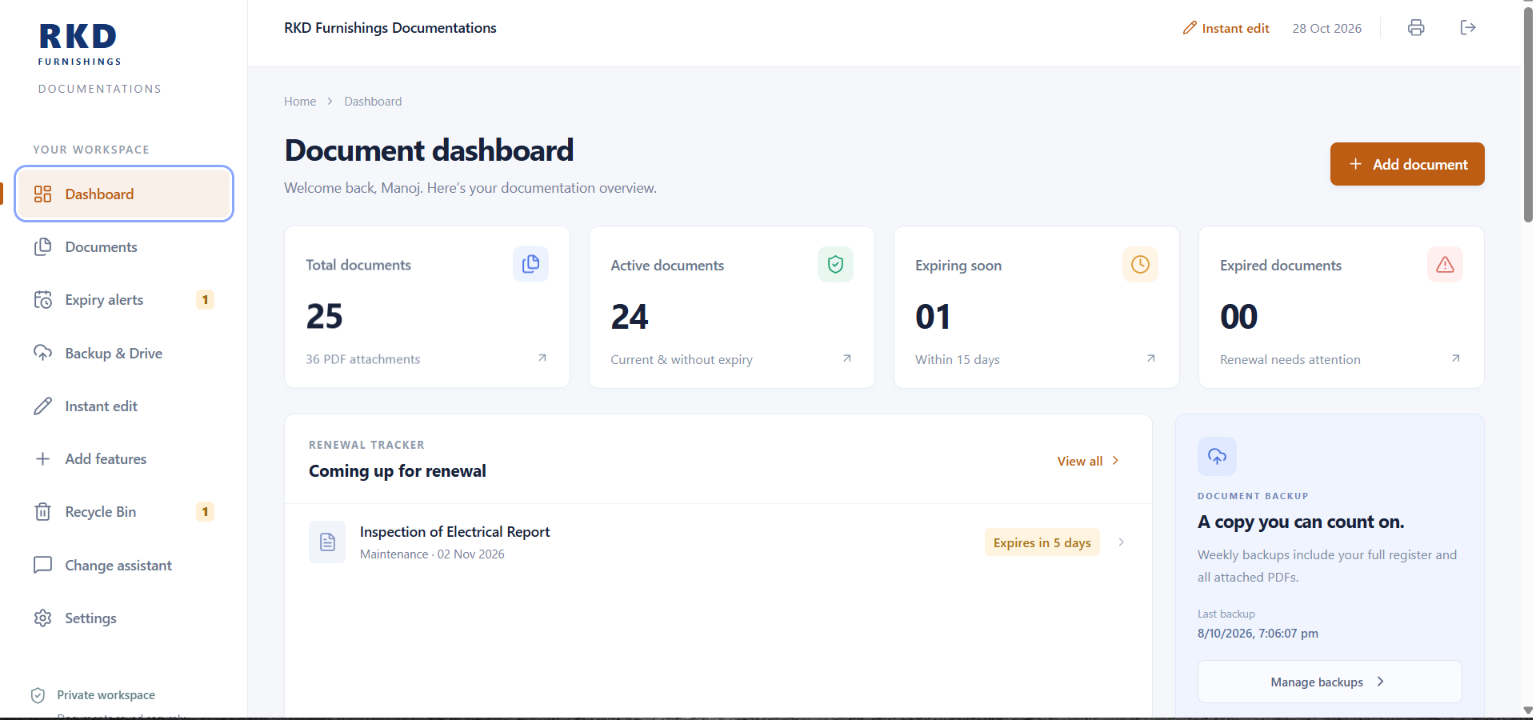Click the print icon in header
Screen dimensions: 1533x720
click(1416, 28)
